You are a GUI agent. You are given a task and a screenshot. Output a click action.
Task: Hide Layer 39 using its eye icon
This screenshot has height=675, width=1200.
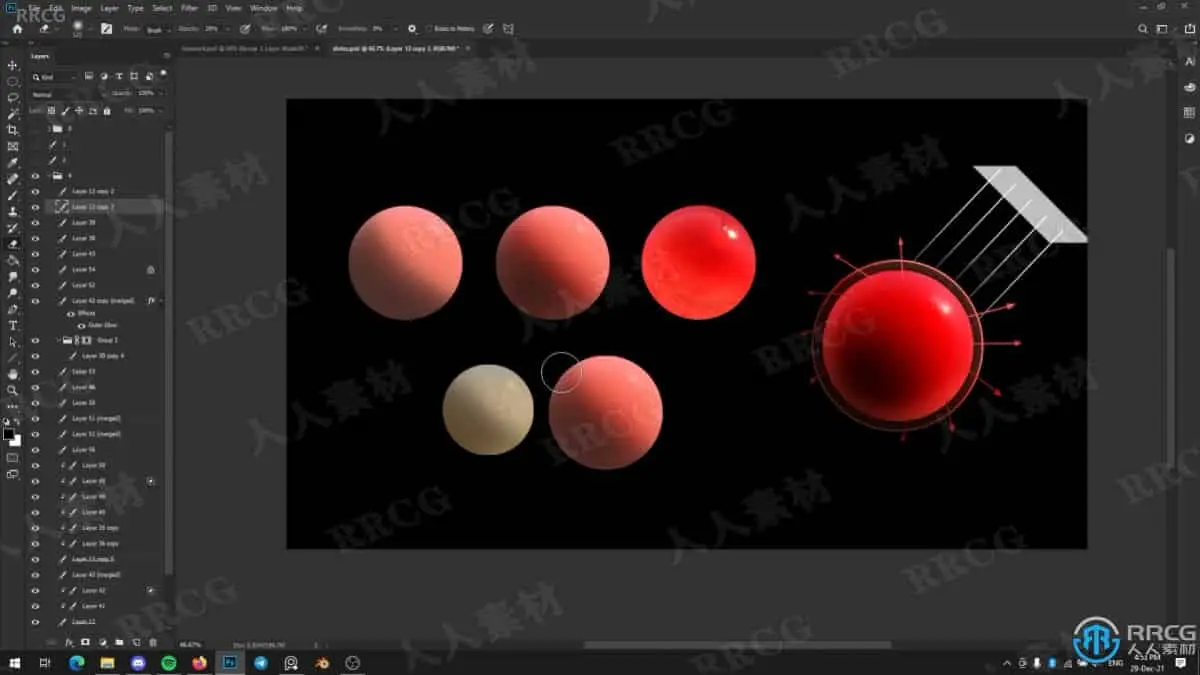point(35,222)
